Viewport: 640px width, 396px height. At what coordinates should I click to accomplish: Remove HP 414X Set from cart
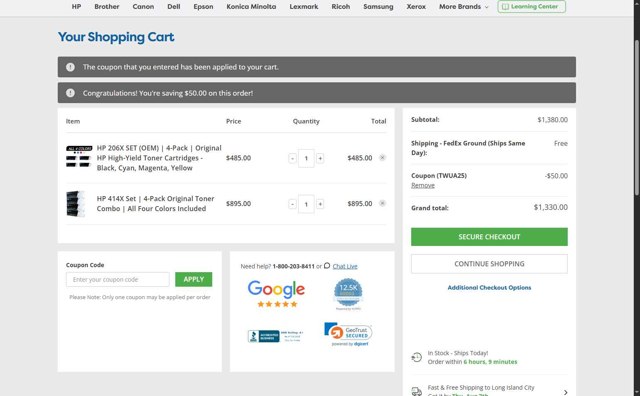pos(382,203)
